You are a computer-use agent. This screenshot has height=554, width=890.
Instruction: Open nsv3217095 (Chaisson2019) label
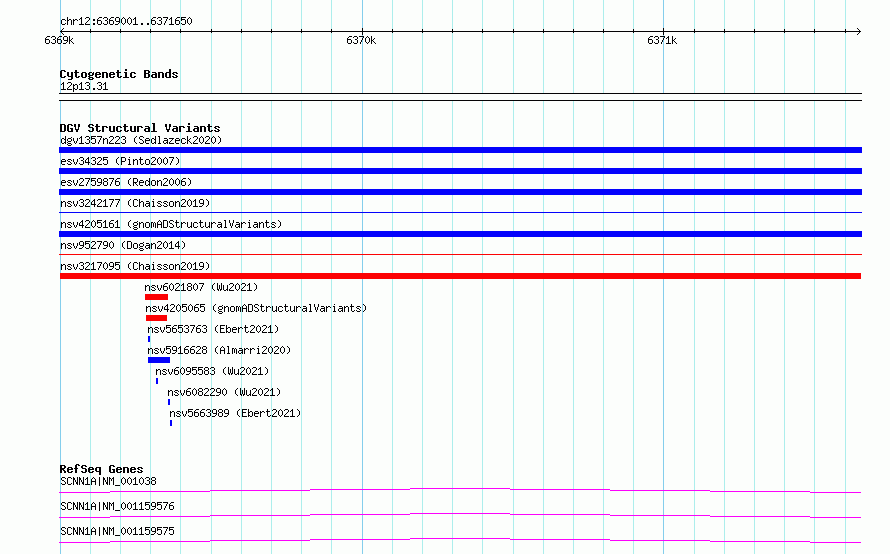click(x=135, y=266)
